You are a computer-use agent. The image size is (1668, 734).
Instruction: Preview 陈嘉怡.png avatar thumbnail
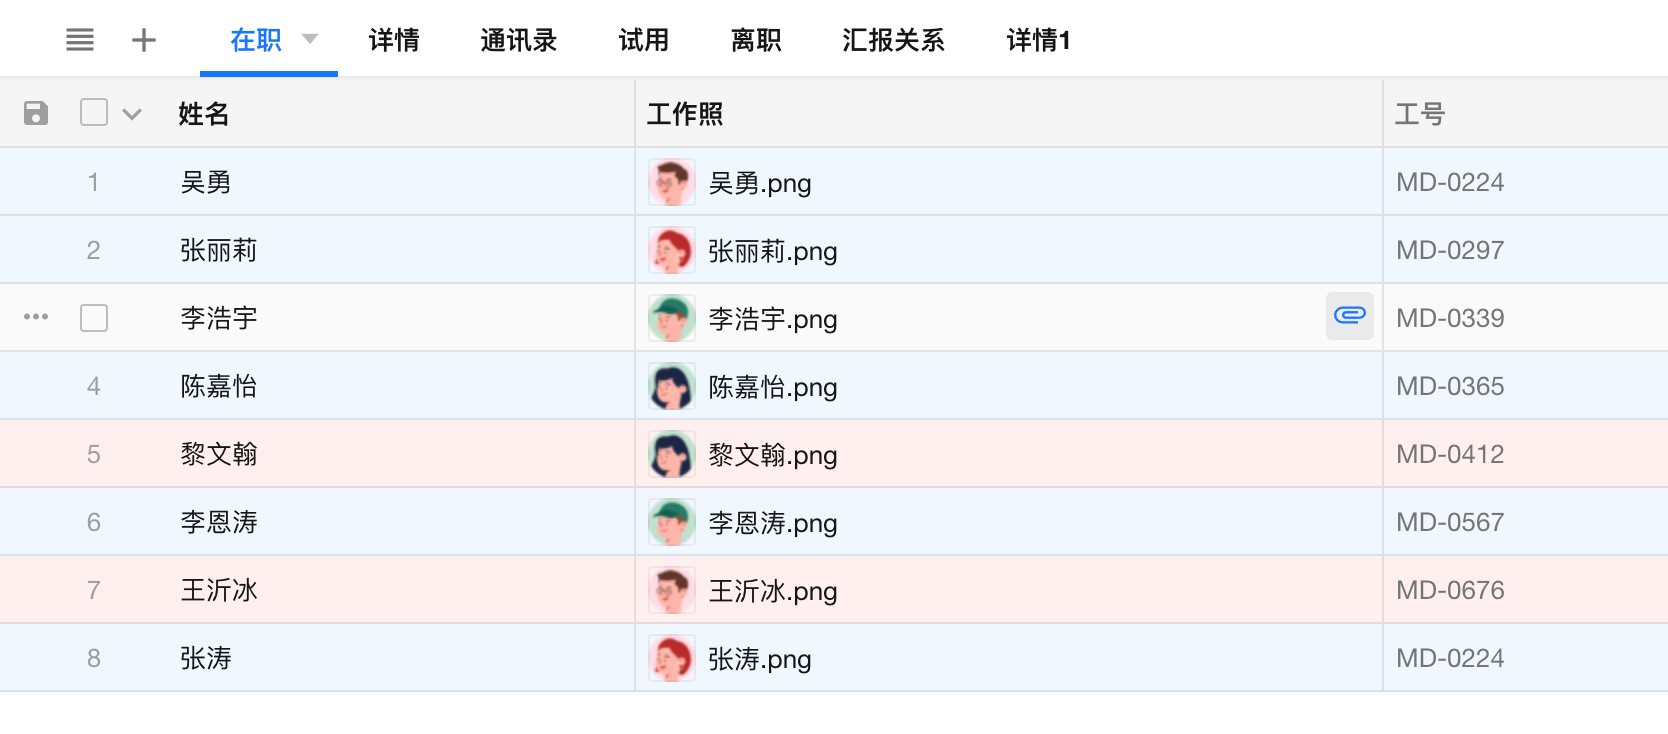point(671,387)
